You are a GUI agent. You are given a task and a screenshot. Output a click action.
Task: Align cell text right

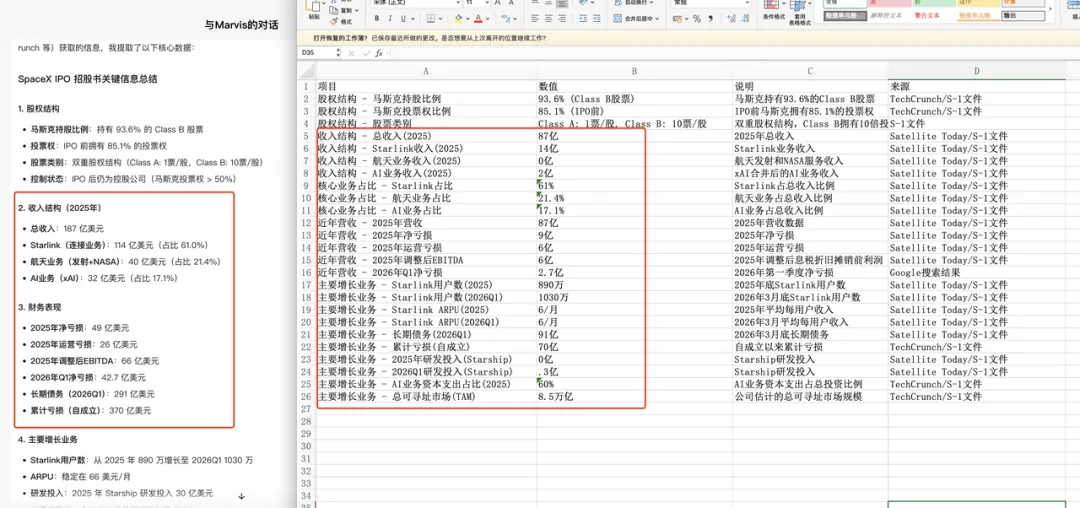pyautogui.click(x=562, y=19)
